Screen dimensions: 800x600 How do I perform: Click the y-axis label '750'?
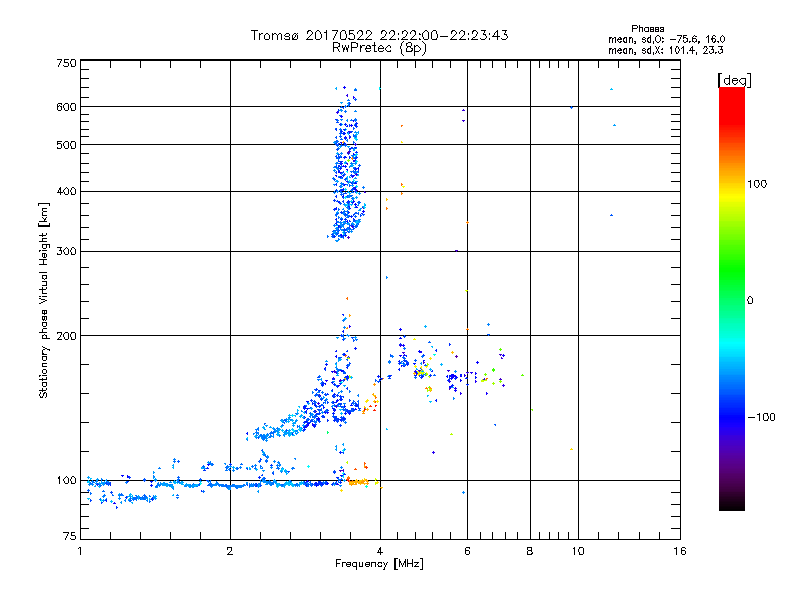pyautogui.click(x=66, y=63)
